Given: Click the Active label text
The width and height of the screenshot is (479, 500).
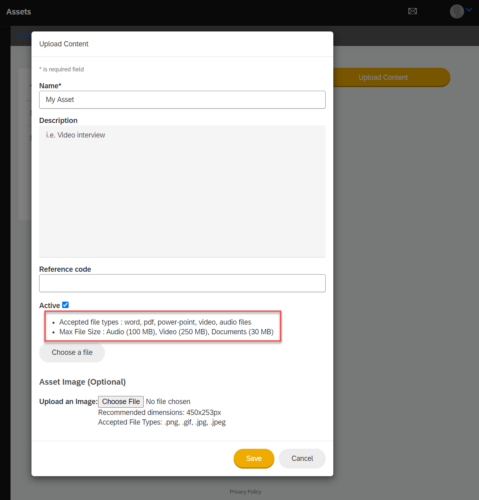Looking at the screenshot, I should [49, 305].
